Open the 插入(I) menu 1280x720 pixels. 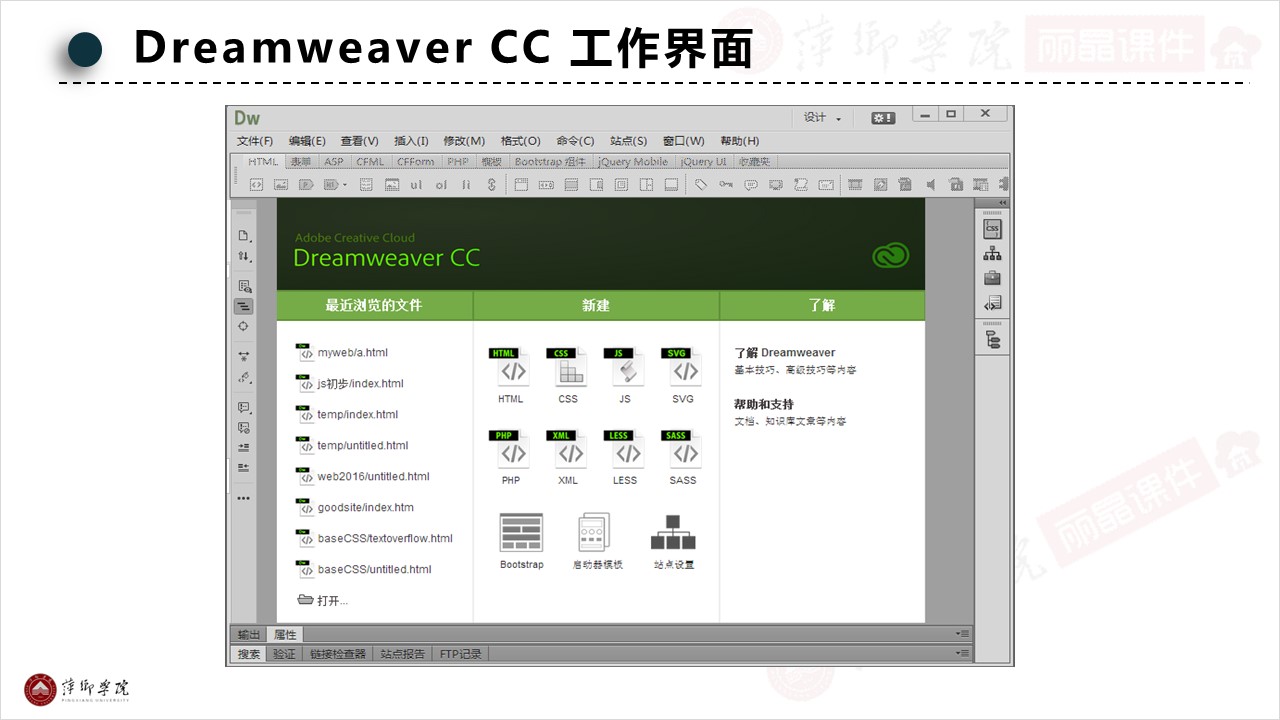coord(411,141)
